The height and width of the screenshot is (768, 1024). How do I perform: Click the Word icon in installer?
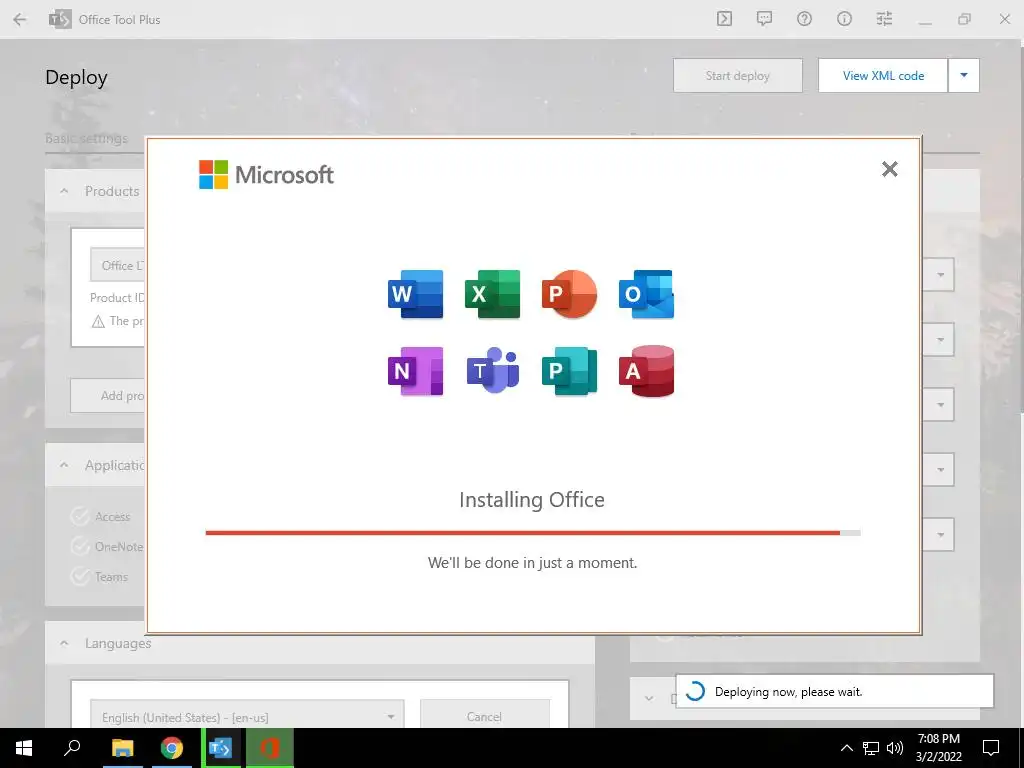click(x=415, y=294)
